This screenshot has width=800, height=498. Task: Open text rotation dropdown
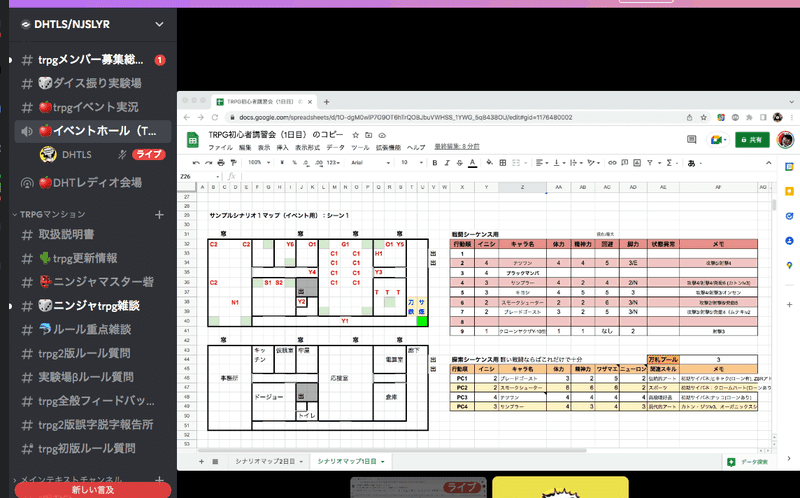593,163
